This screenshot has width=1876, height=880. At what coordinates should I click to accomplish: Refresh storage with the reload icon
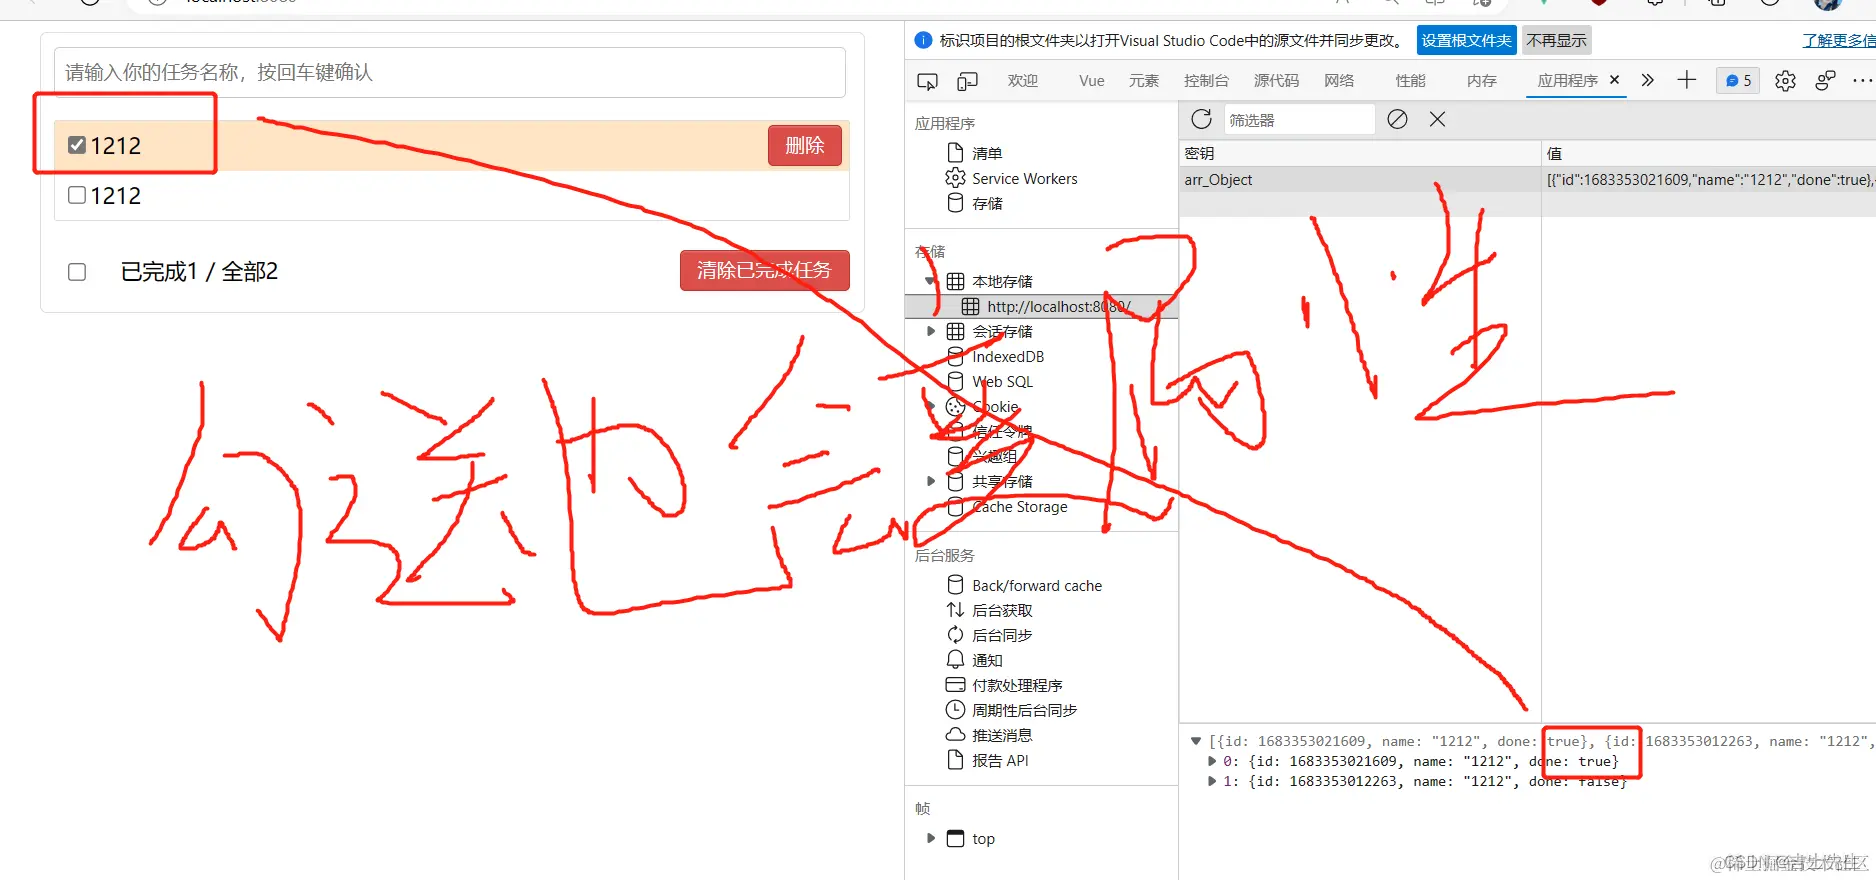(x=1202, y=119)
